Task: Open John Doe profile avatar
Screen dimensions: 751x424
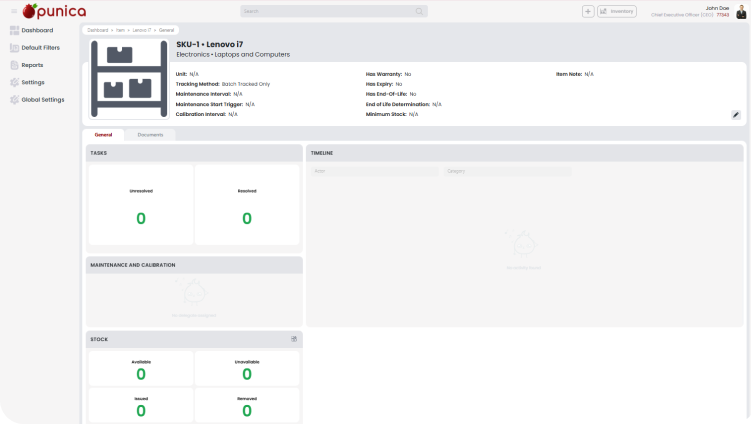Action: click(x=741, y=11)
